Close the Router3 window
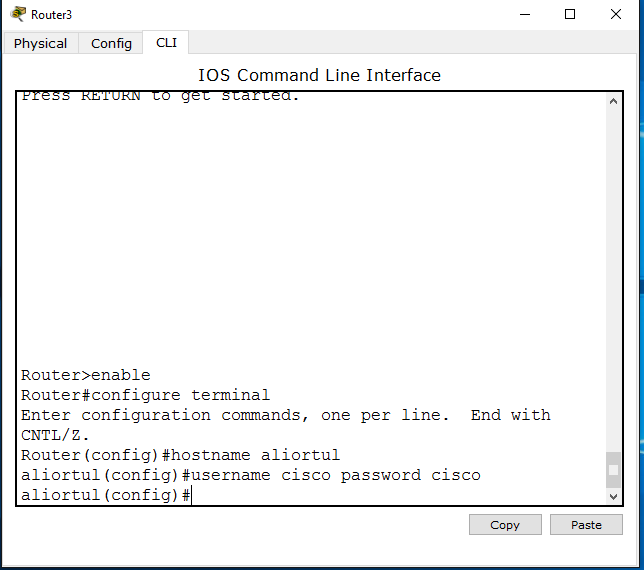The width and height of the screenshot is (644, 570). pos(616,14)
